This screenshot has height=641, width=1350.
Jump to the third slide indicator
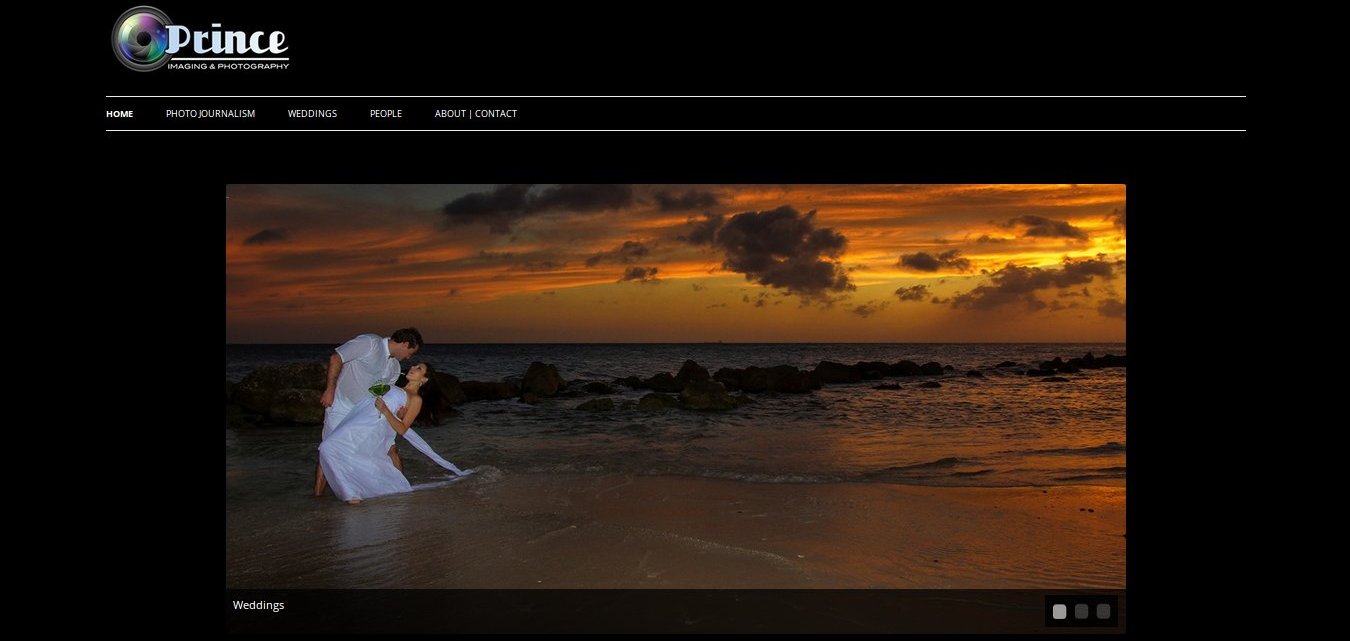point(1103,612)
